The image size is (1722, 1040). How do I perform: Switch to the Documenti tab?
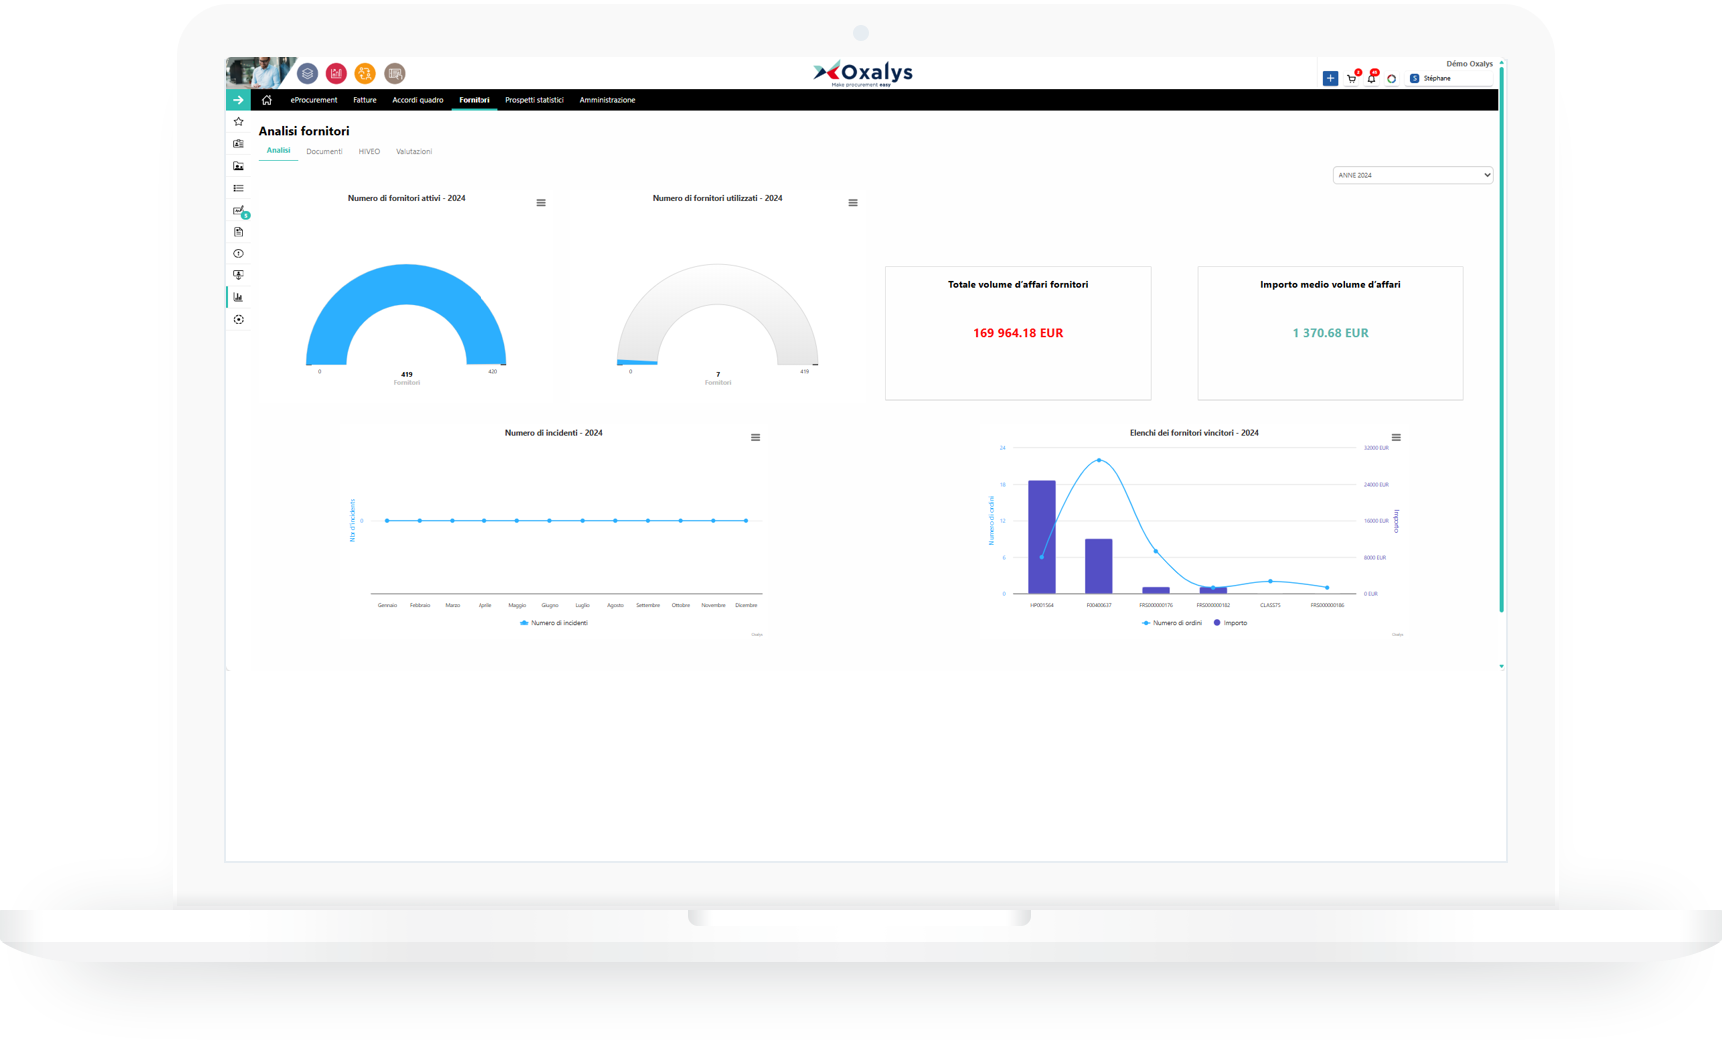tap(324, 152)
